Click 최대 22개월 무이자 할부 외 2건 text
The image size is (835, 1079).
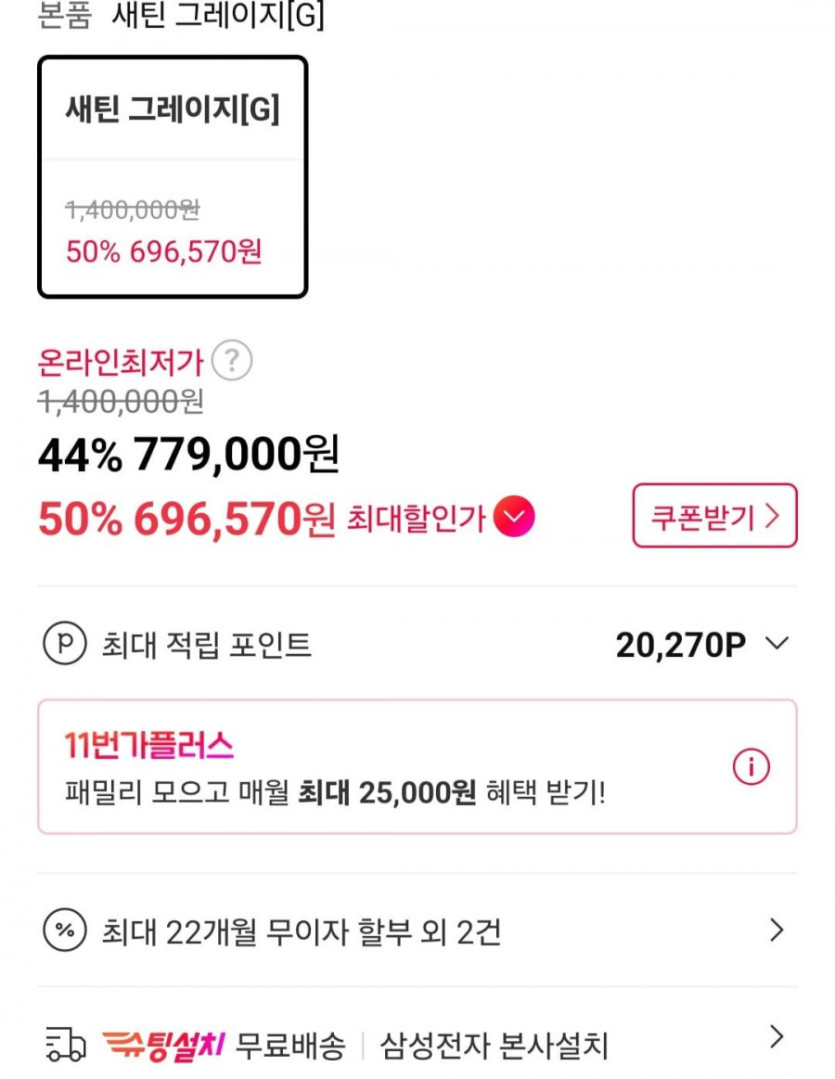(301, 932)
